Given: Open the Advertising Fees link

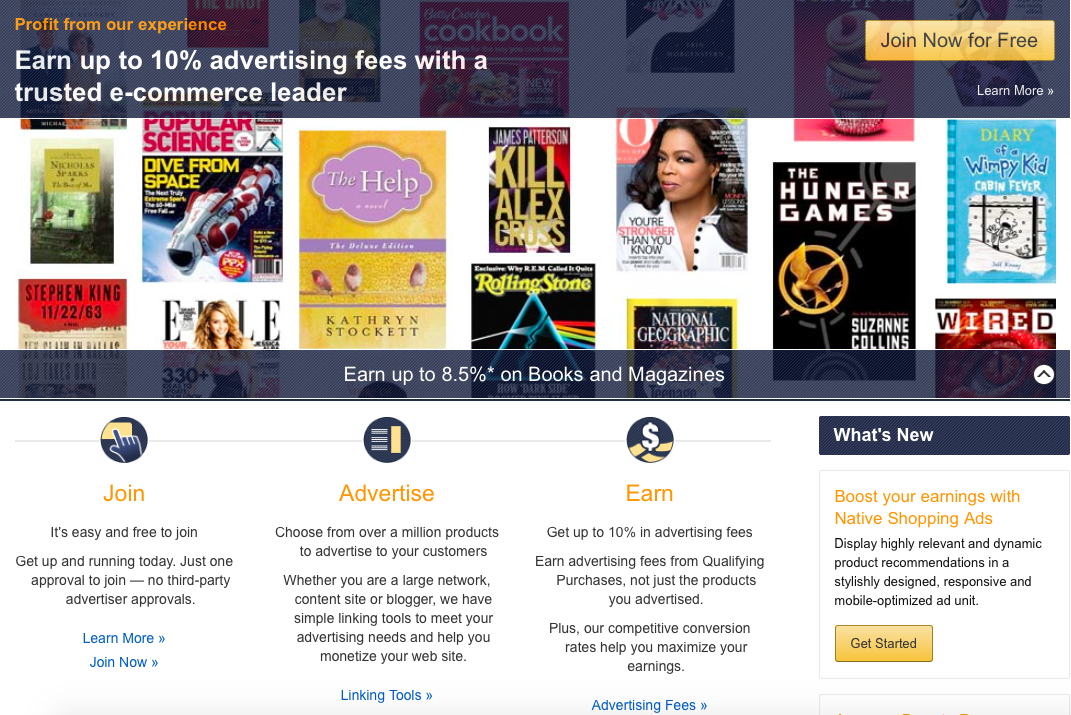Looking at the screenshot, I should click(x=649, y=705).
